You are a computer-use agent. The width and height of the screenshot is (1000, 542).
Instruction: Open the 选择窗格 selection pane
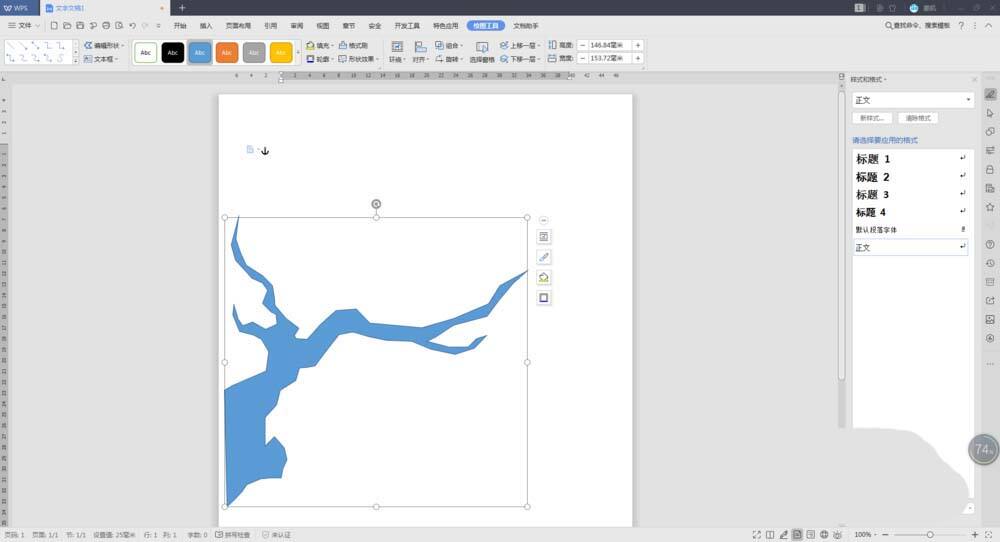pyautogui.click(x=482, y=53)
